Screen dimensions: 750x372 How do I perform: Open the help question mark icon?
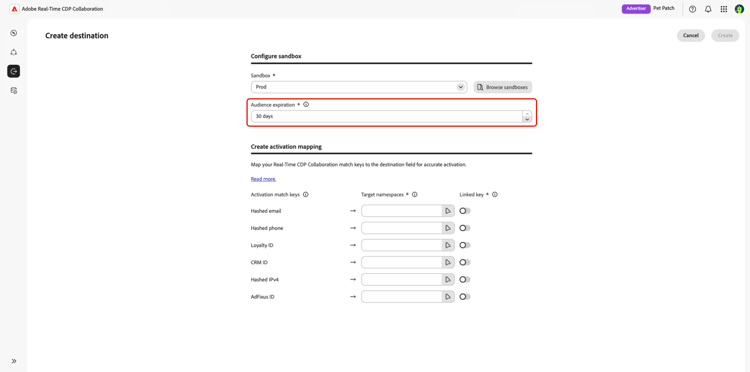(x=692, y=9)
